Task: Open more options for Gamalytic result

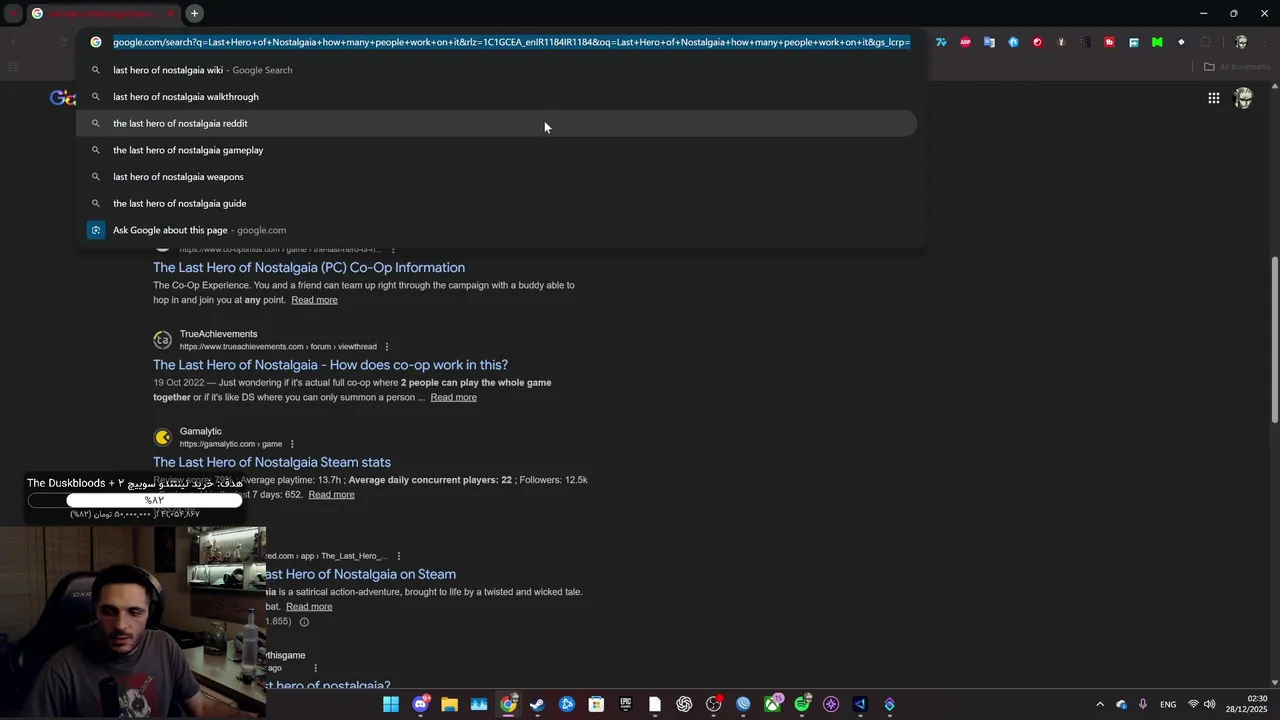Action: point(292,444)
